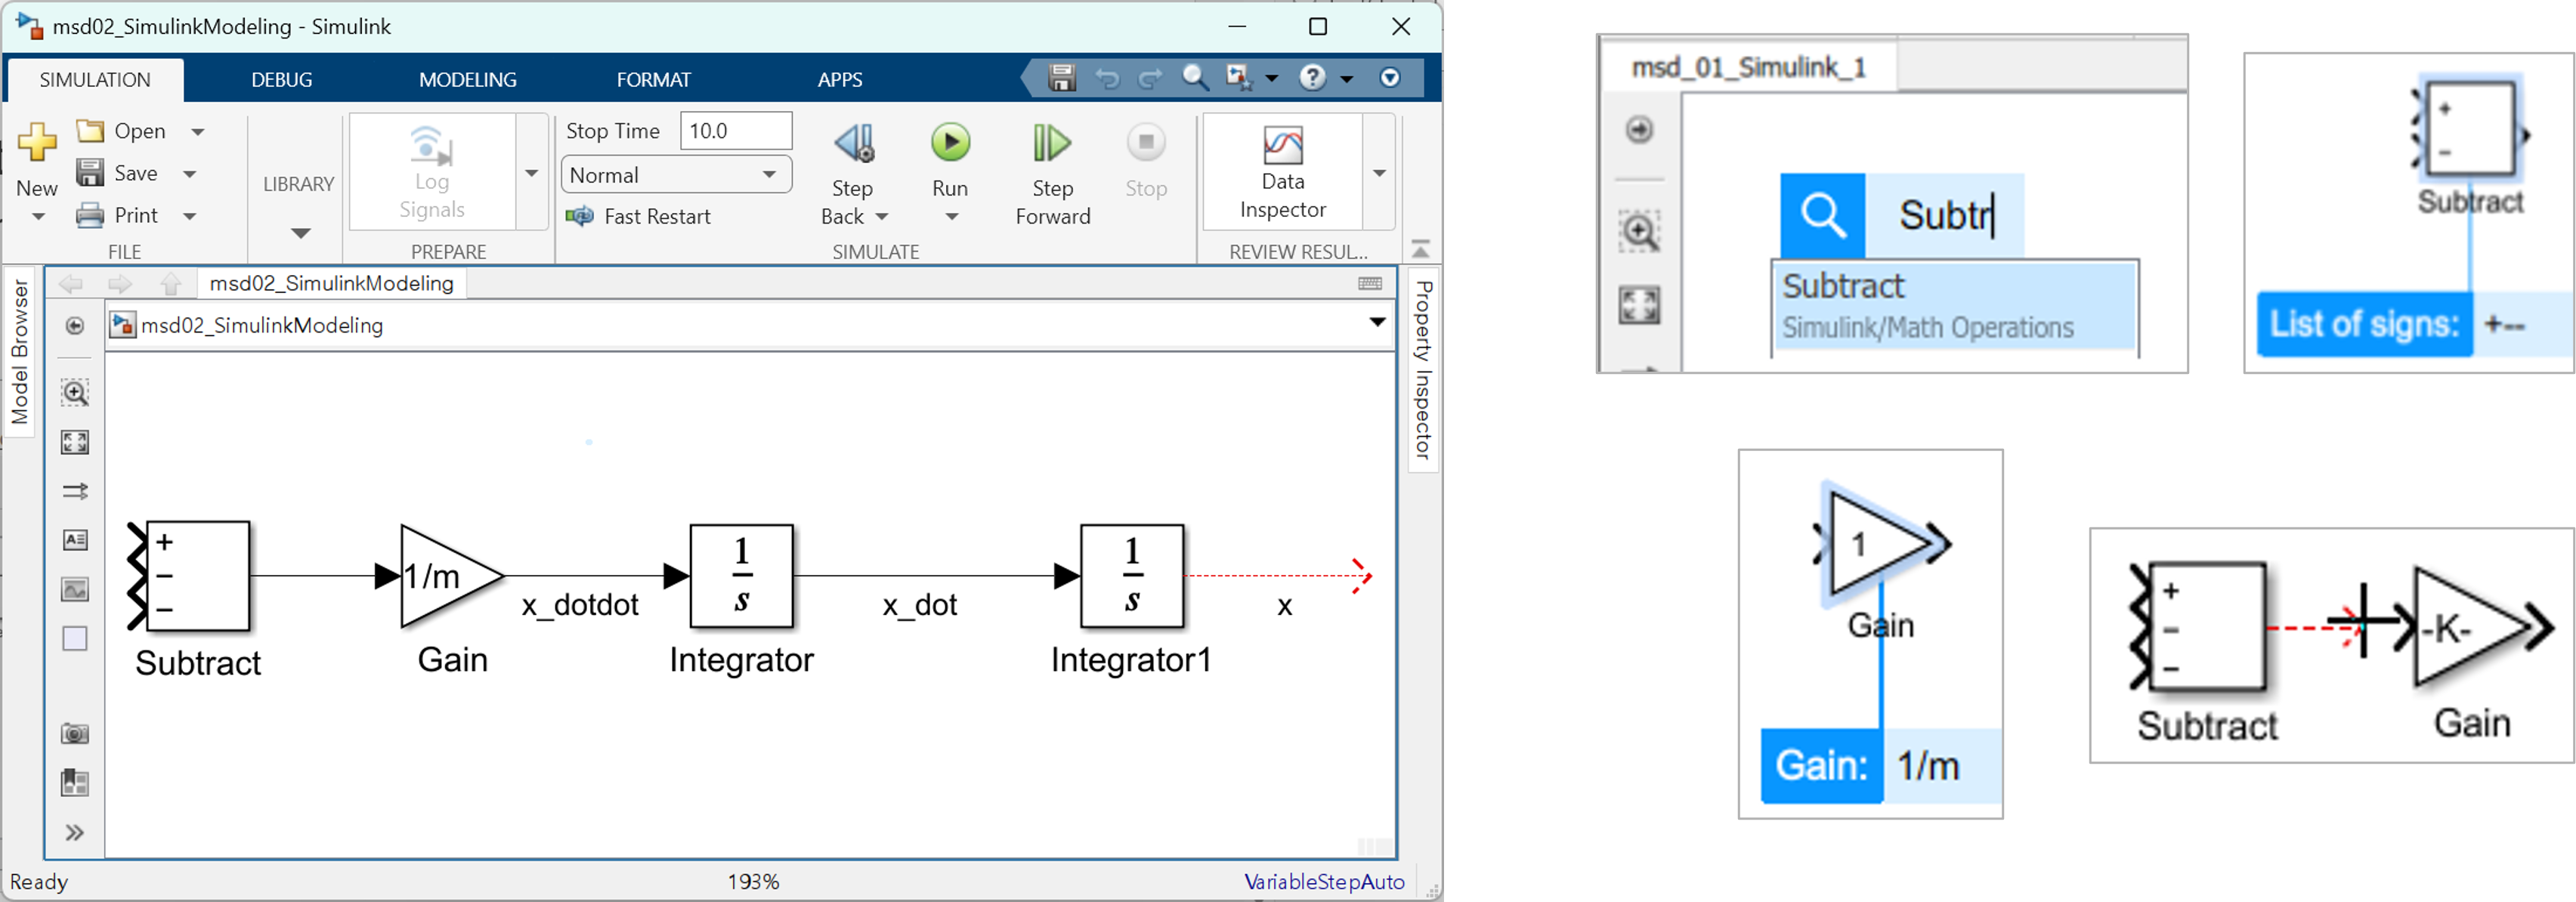Toggle the Property Inspector side panel
Image resolution: width=2576 pixels, height=902 pixels.
tap(1423, 369)
